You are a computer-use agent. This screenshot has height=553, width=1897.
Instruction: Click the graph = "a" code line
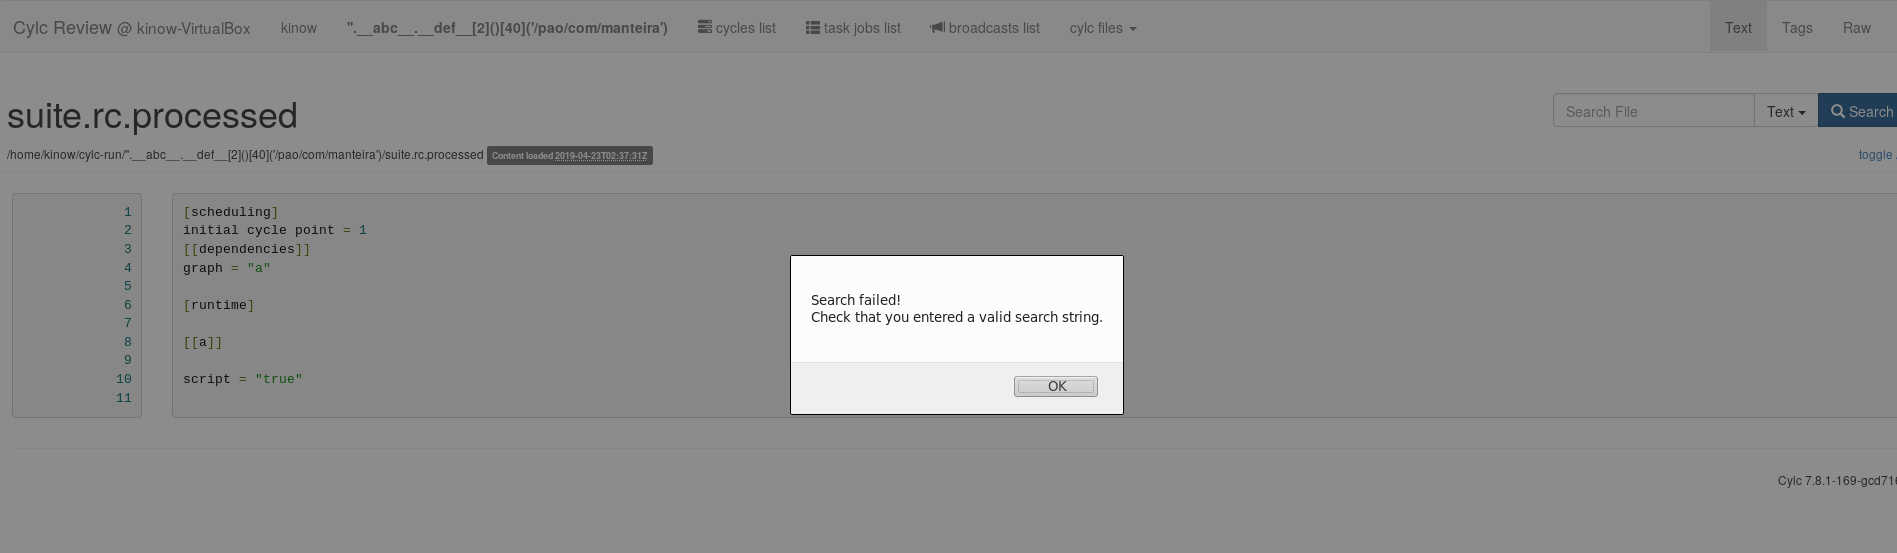227,268
